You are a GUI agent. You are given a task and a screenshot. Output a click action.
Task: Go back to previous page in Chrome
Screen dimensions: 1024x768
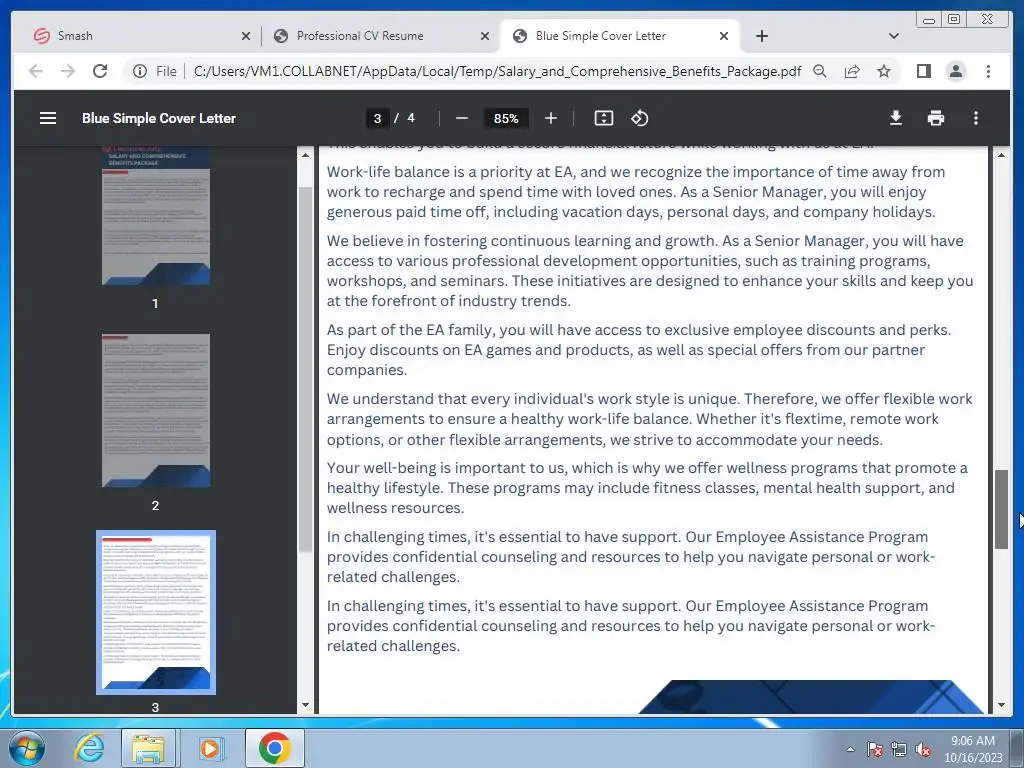coord(36,71)
